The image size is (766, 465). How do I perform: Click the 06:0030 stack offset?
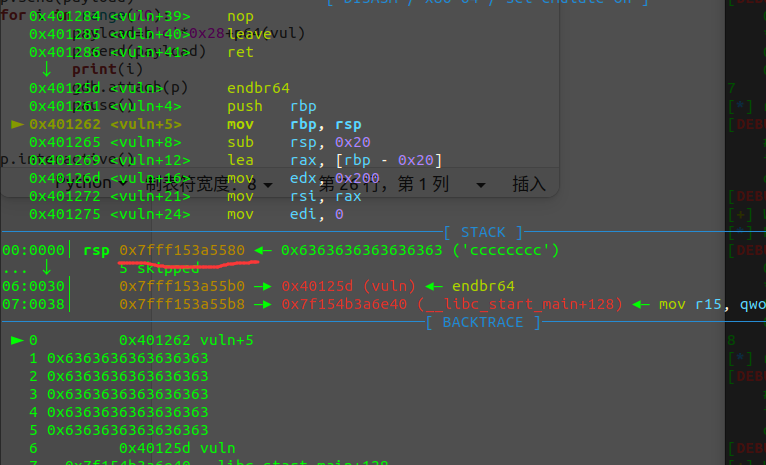tap(33, 286)
